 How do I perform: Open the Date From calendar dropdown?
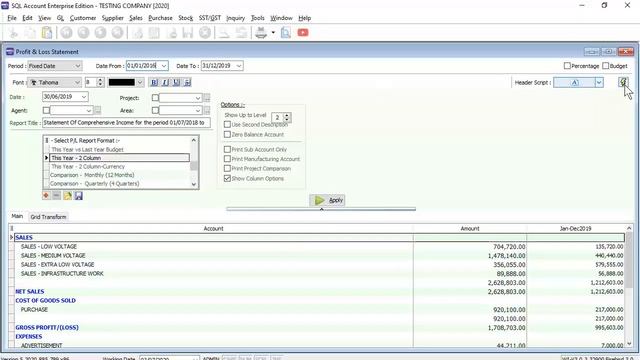click(164, 66)
